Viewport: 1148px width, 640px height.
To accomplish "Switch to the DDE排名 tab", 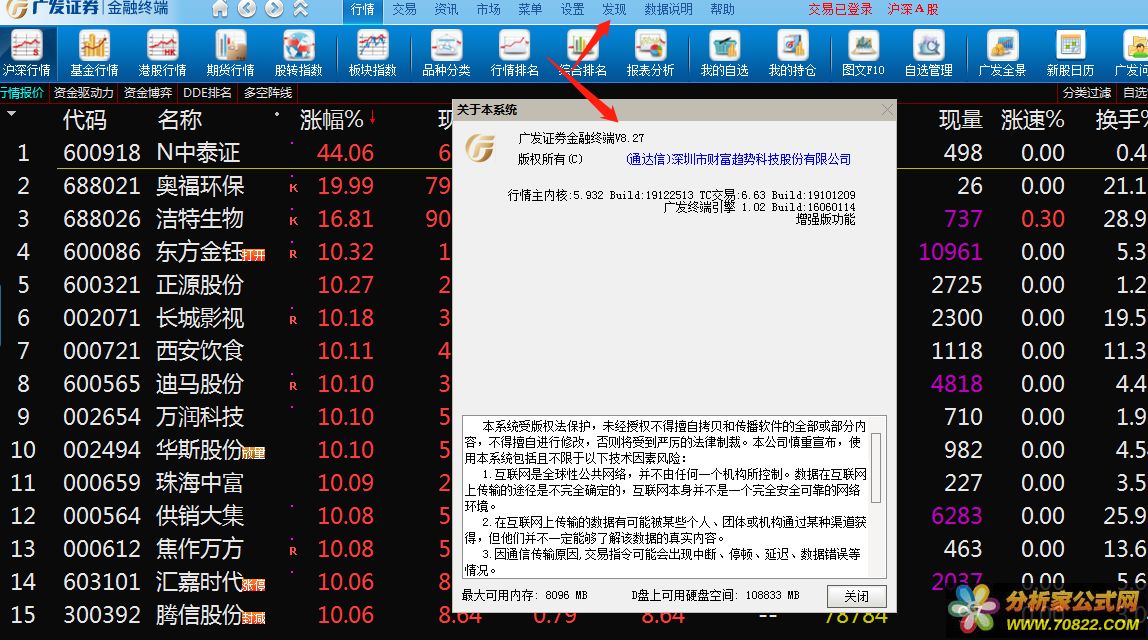I will pos(207,93).
